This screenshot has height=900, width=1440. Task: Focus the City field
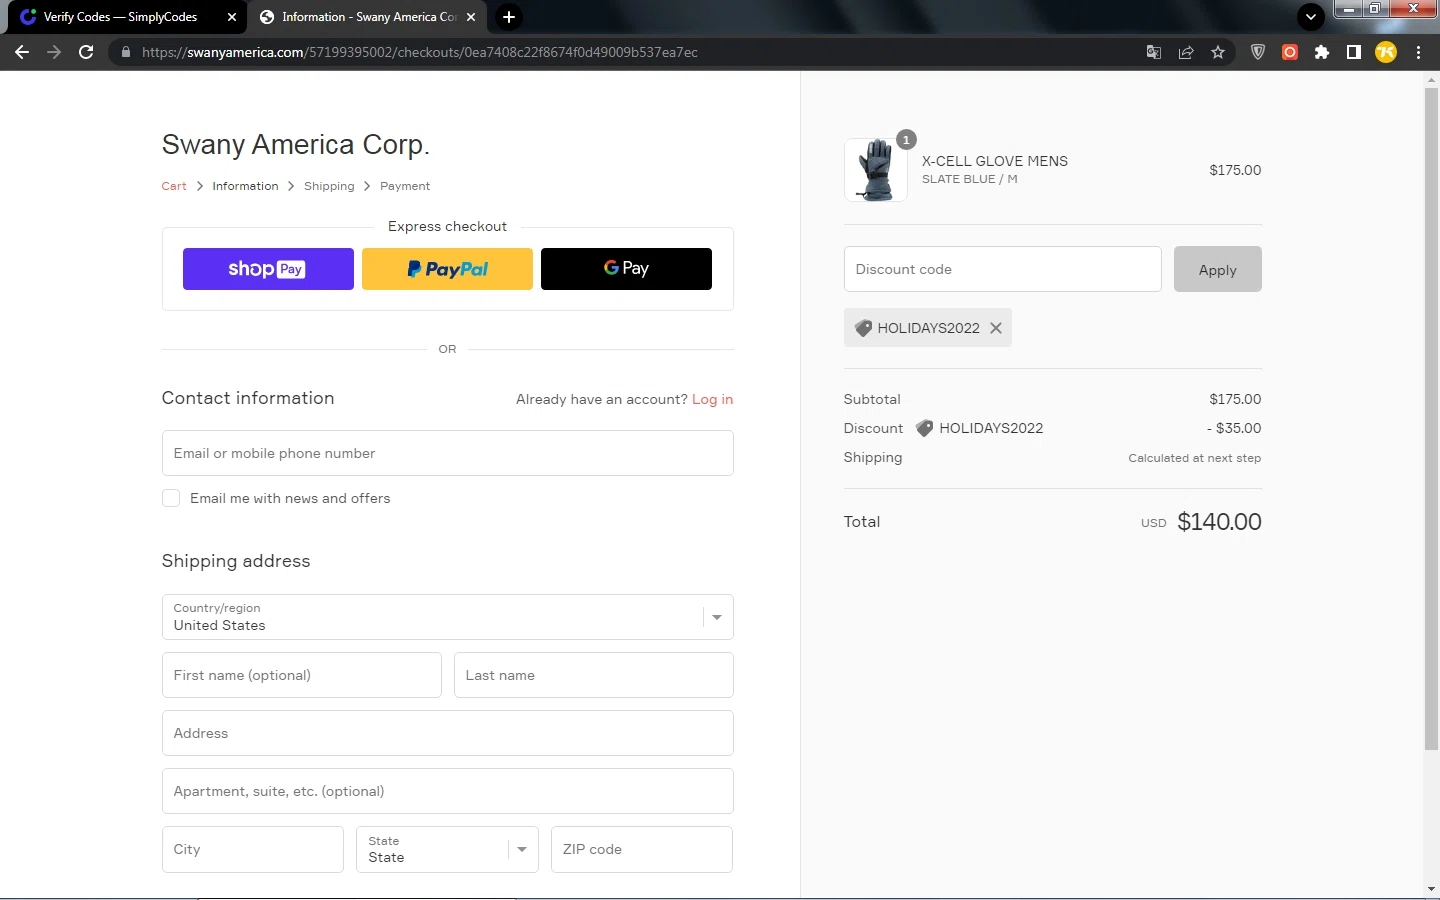pos(252,849)
